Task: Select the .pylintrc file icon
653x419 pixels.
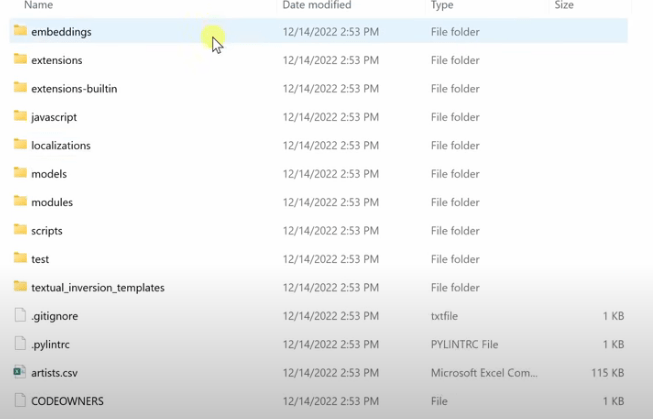Action: click(x=20, y=344)
